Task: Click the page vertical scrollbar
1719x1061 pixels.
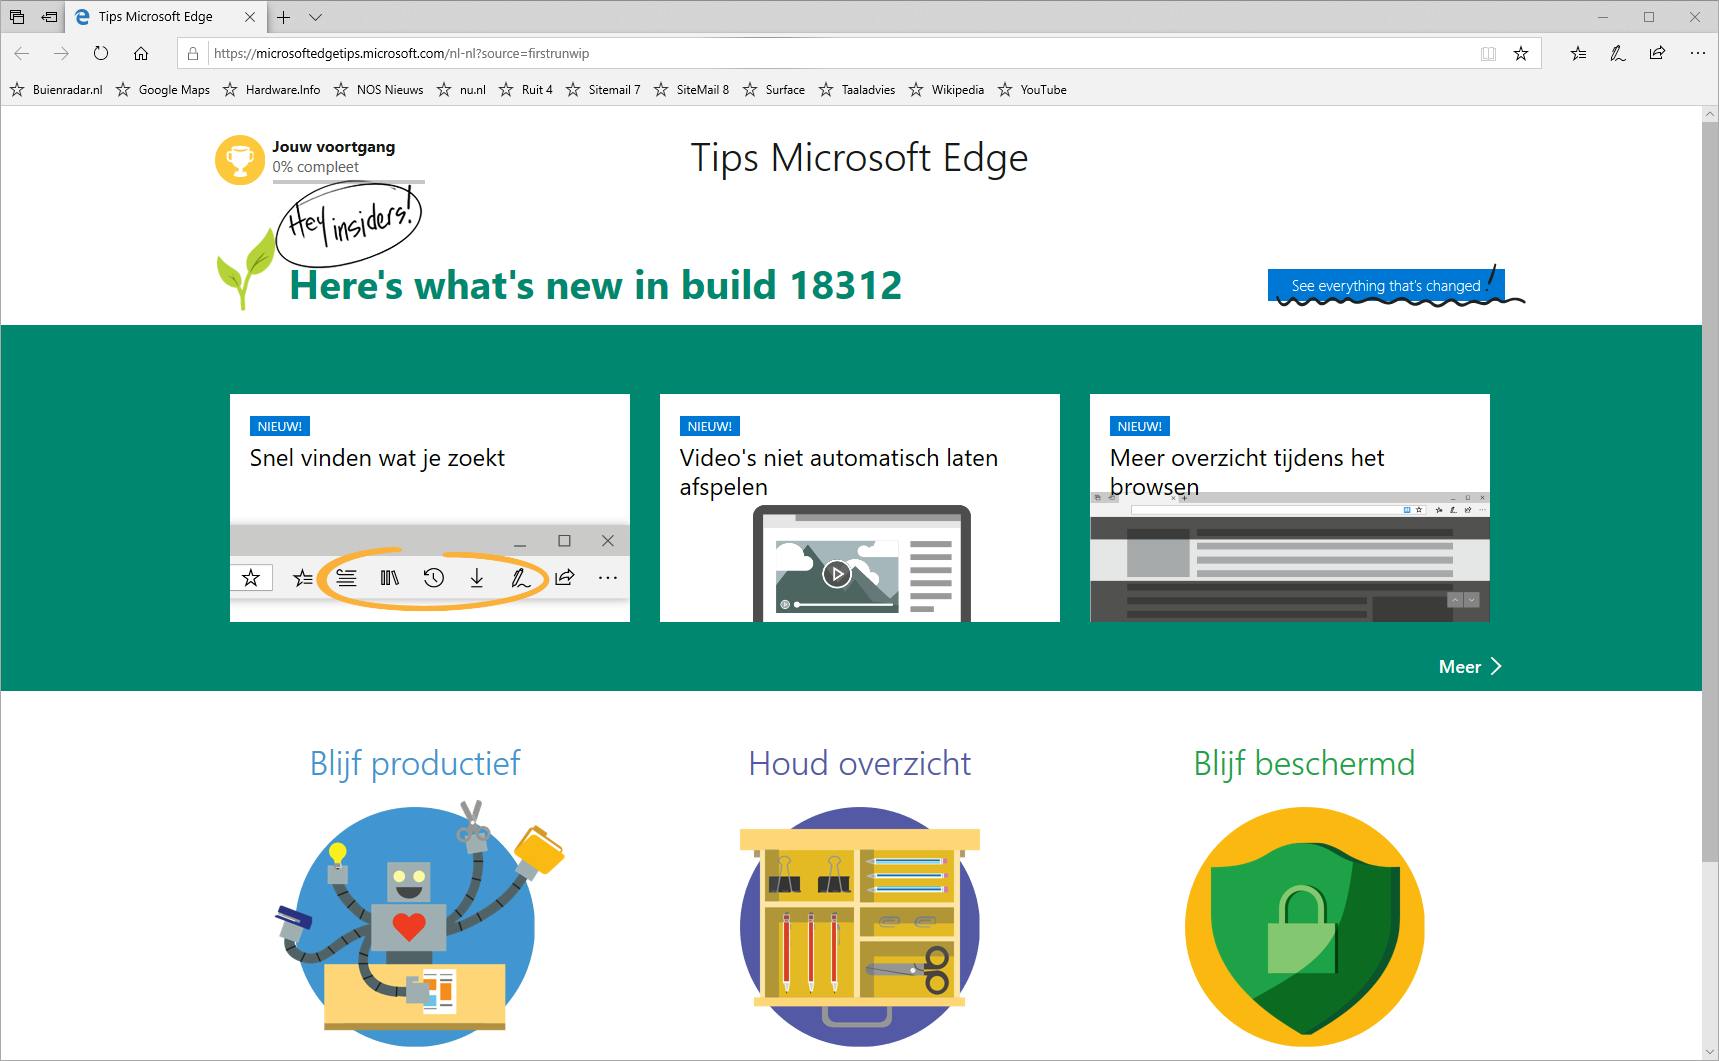Action: point(1710,490)
